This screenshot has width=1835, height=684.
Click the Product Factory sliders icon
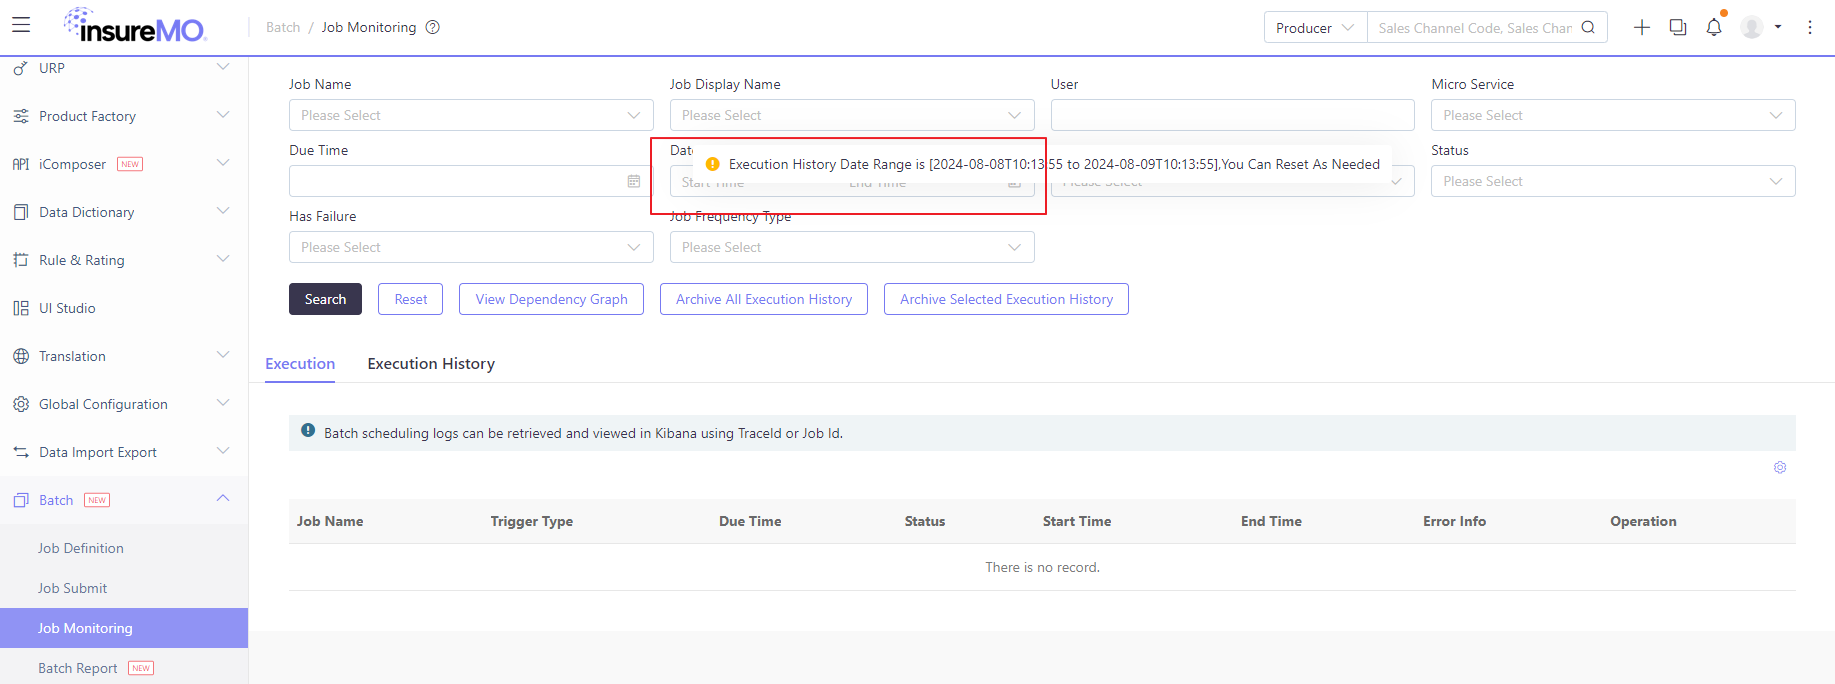coord(21,116)
